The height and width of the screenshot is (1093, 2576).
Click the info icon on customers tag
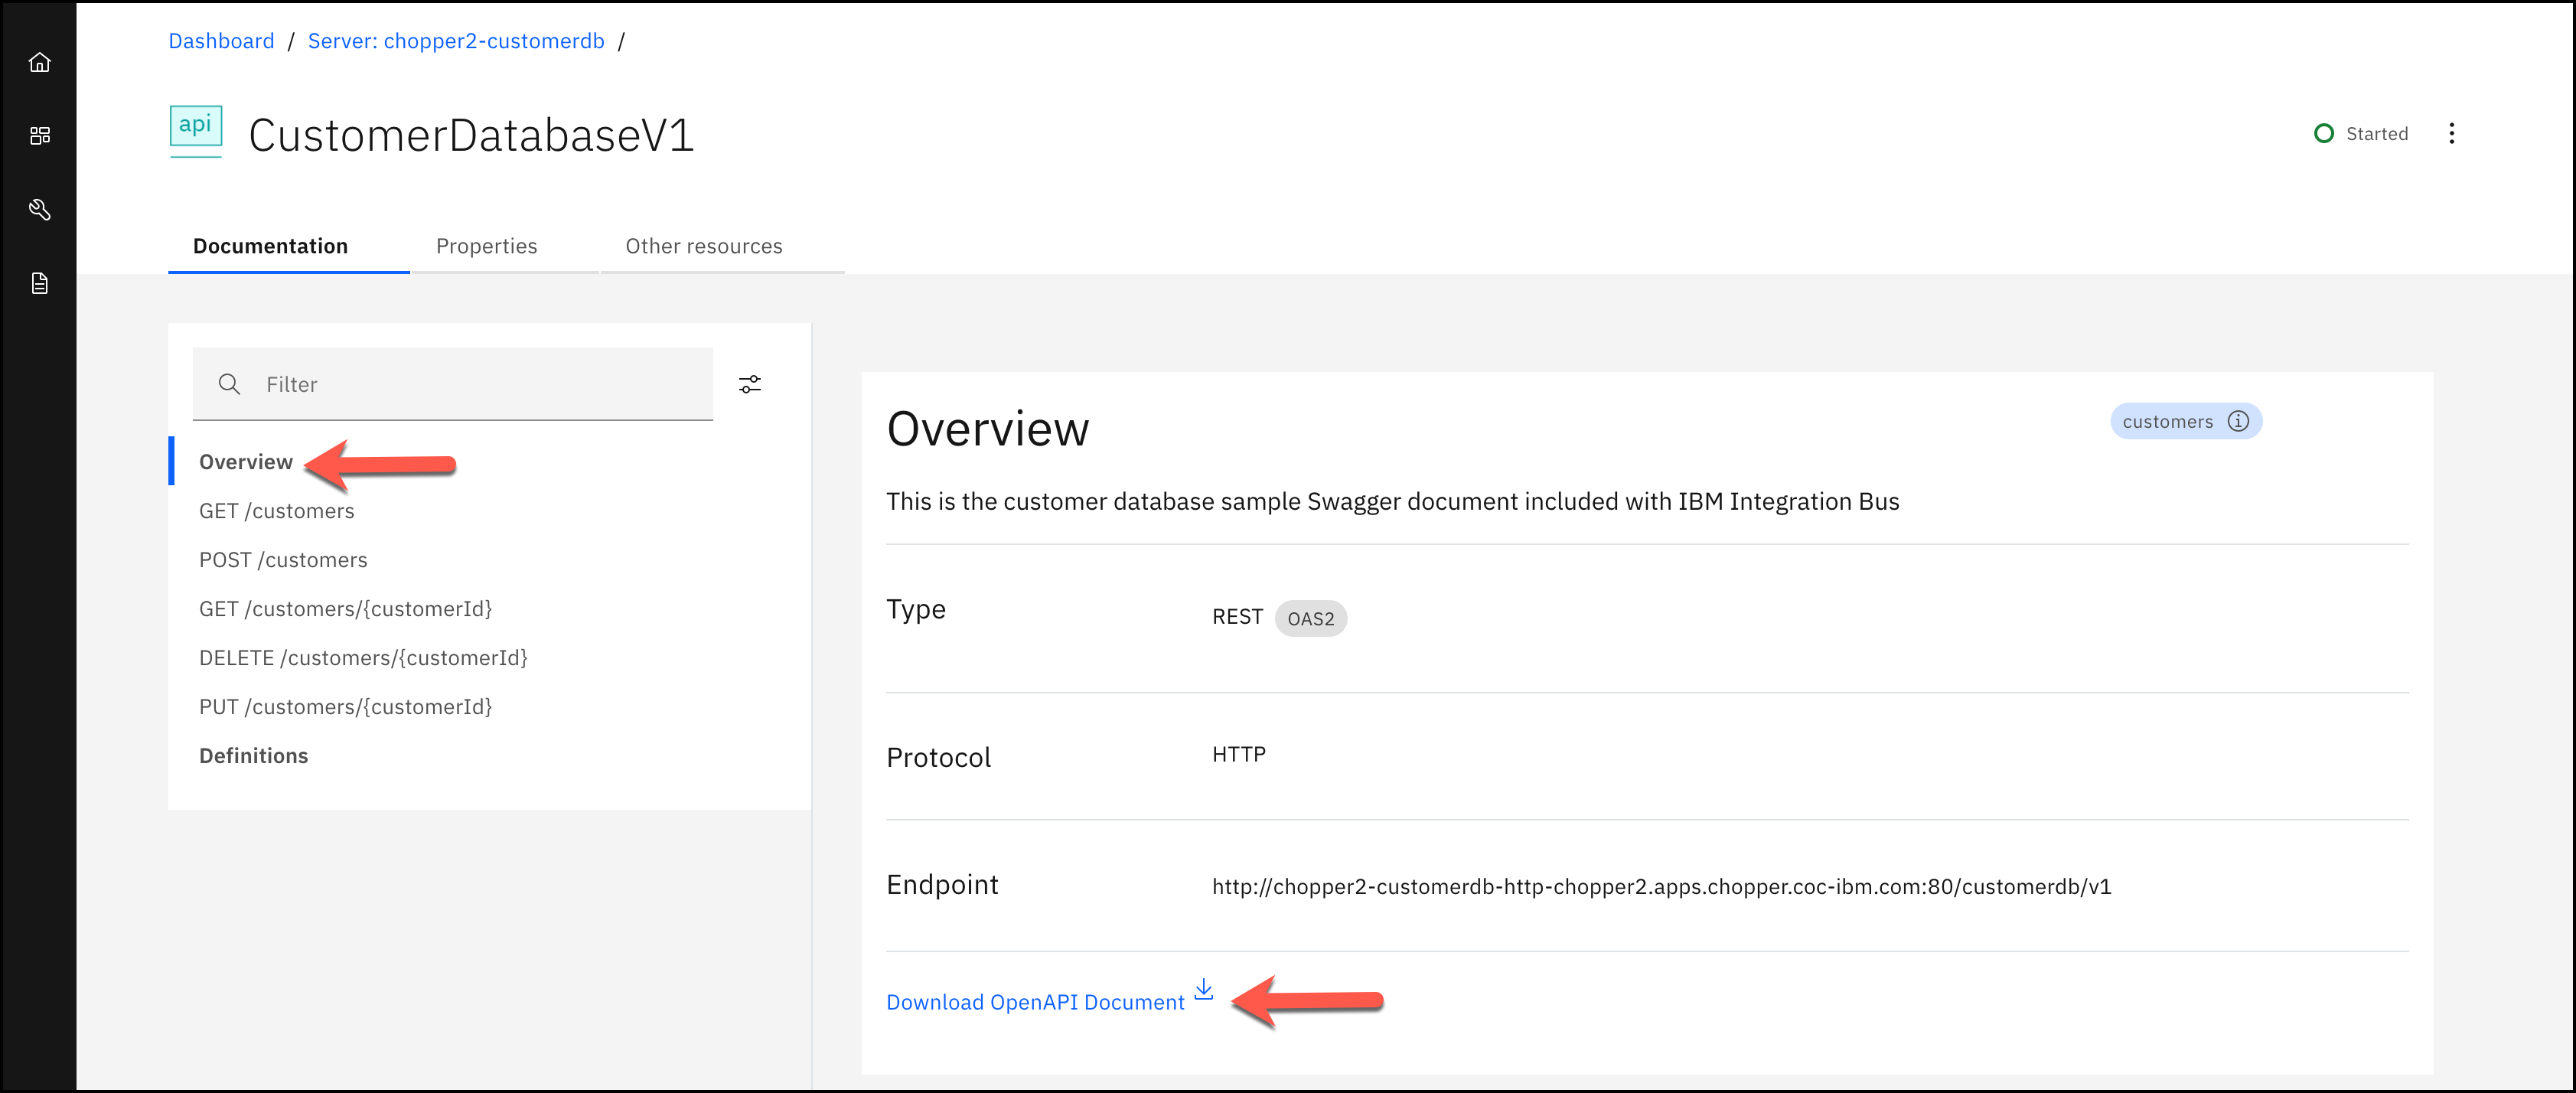2238,422
